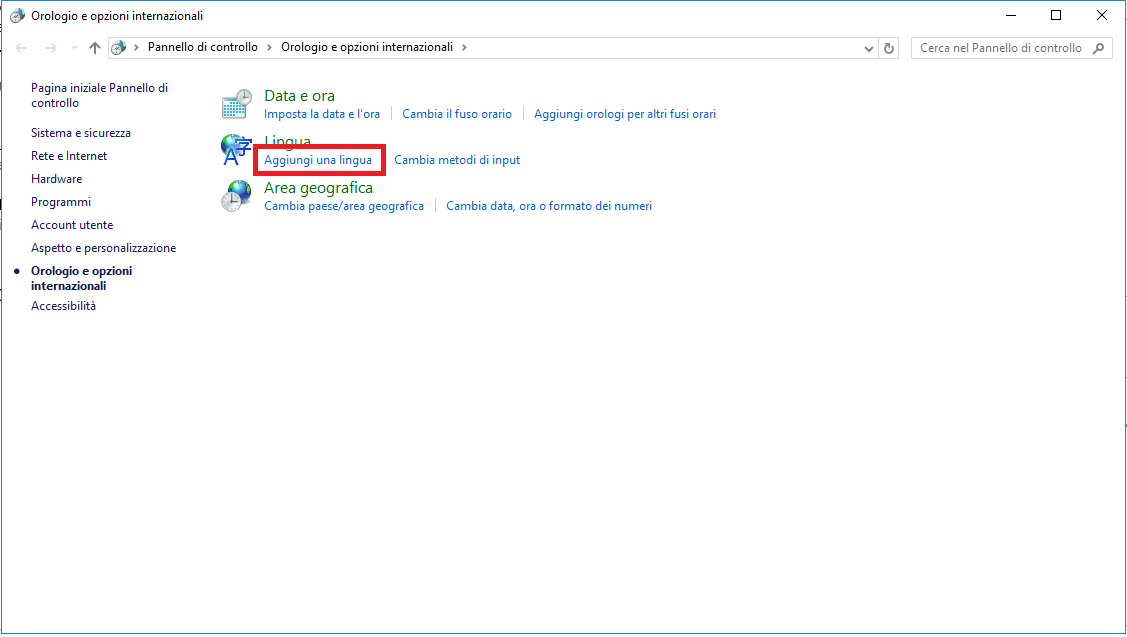1127x637 pixels.
Task: Open Sistema e sicurezza category
Action: (x=80, y=133)
